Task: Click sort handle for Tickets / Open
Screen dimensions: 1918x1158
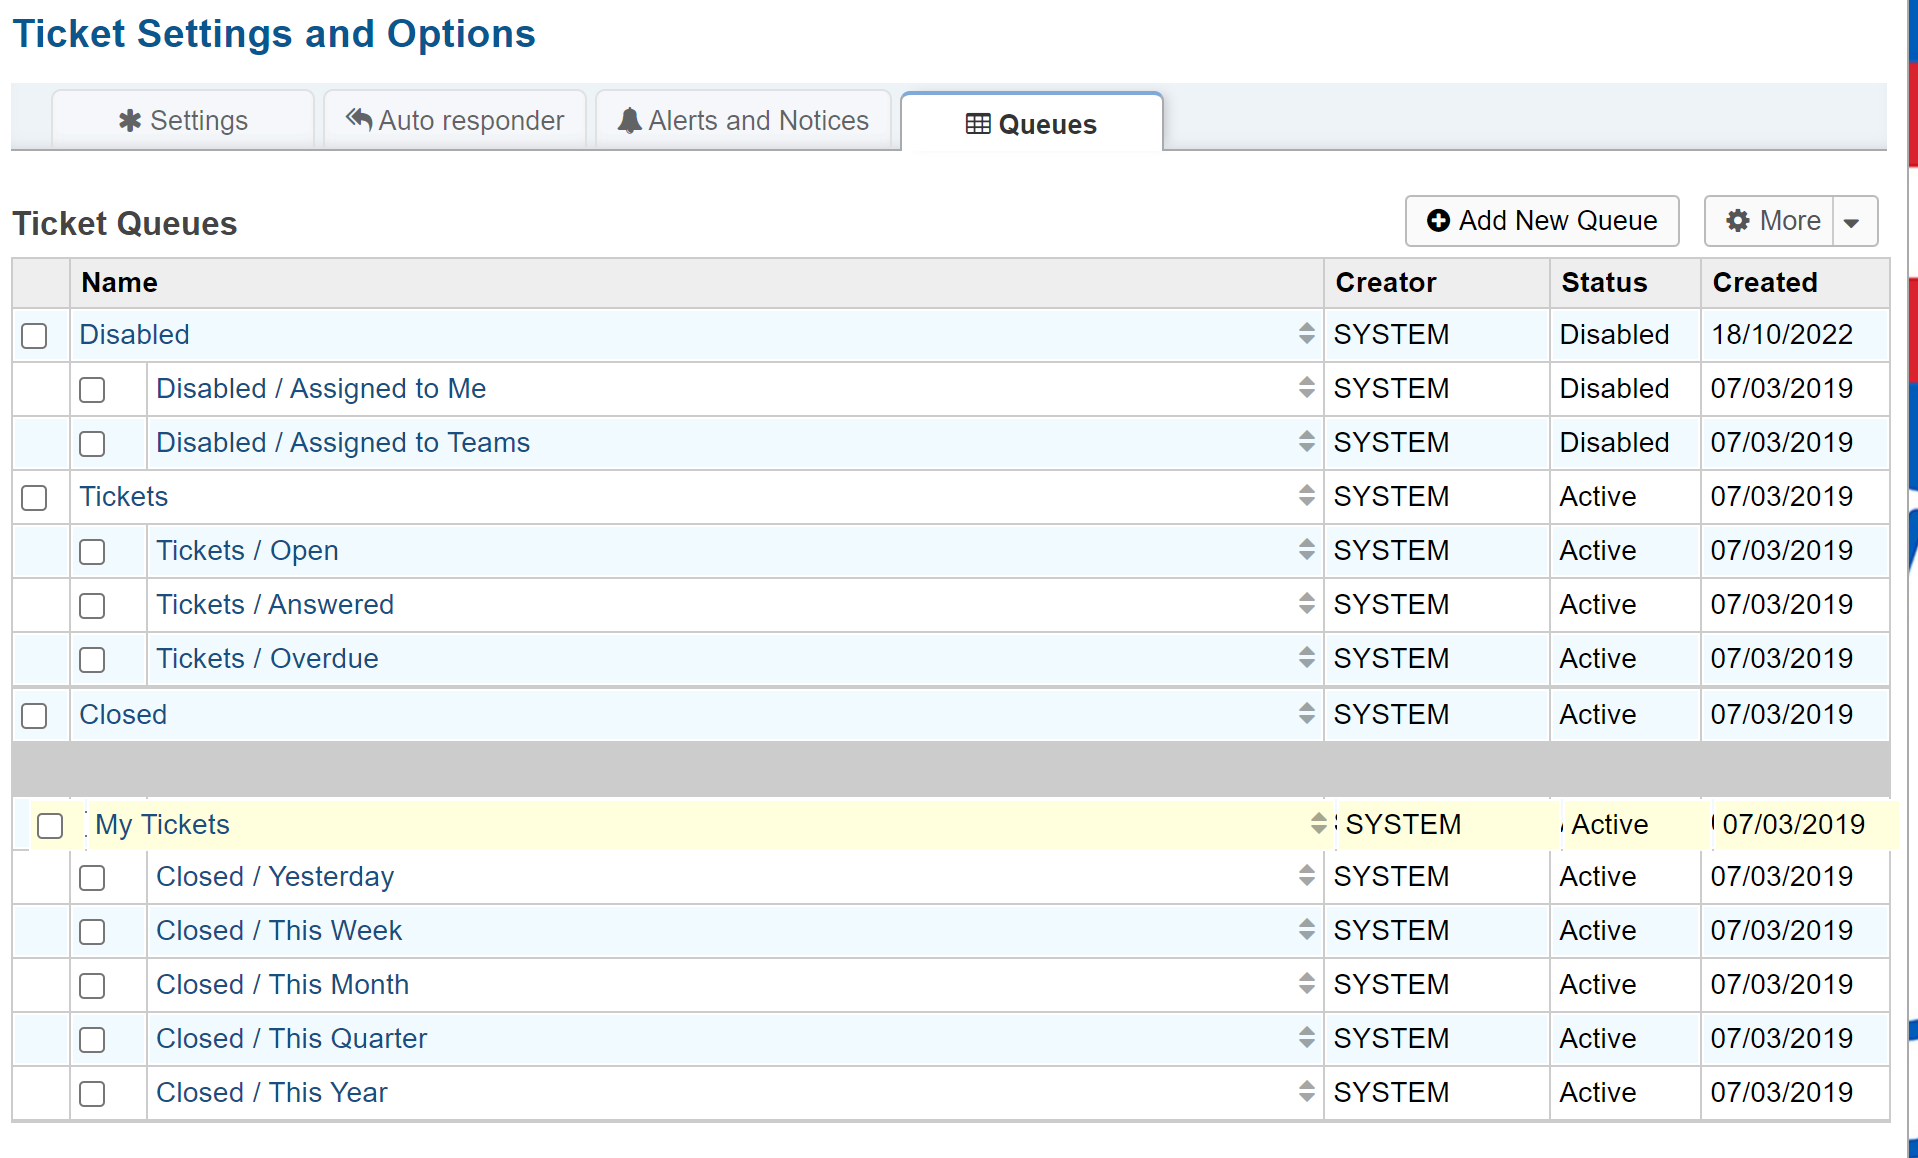Action: pyautogui.click(x=1306, y=550)
